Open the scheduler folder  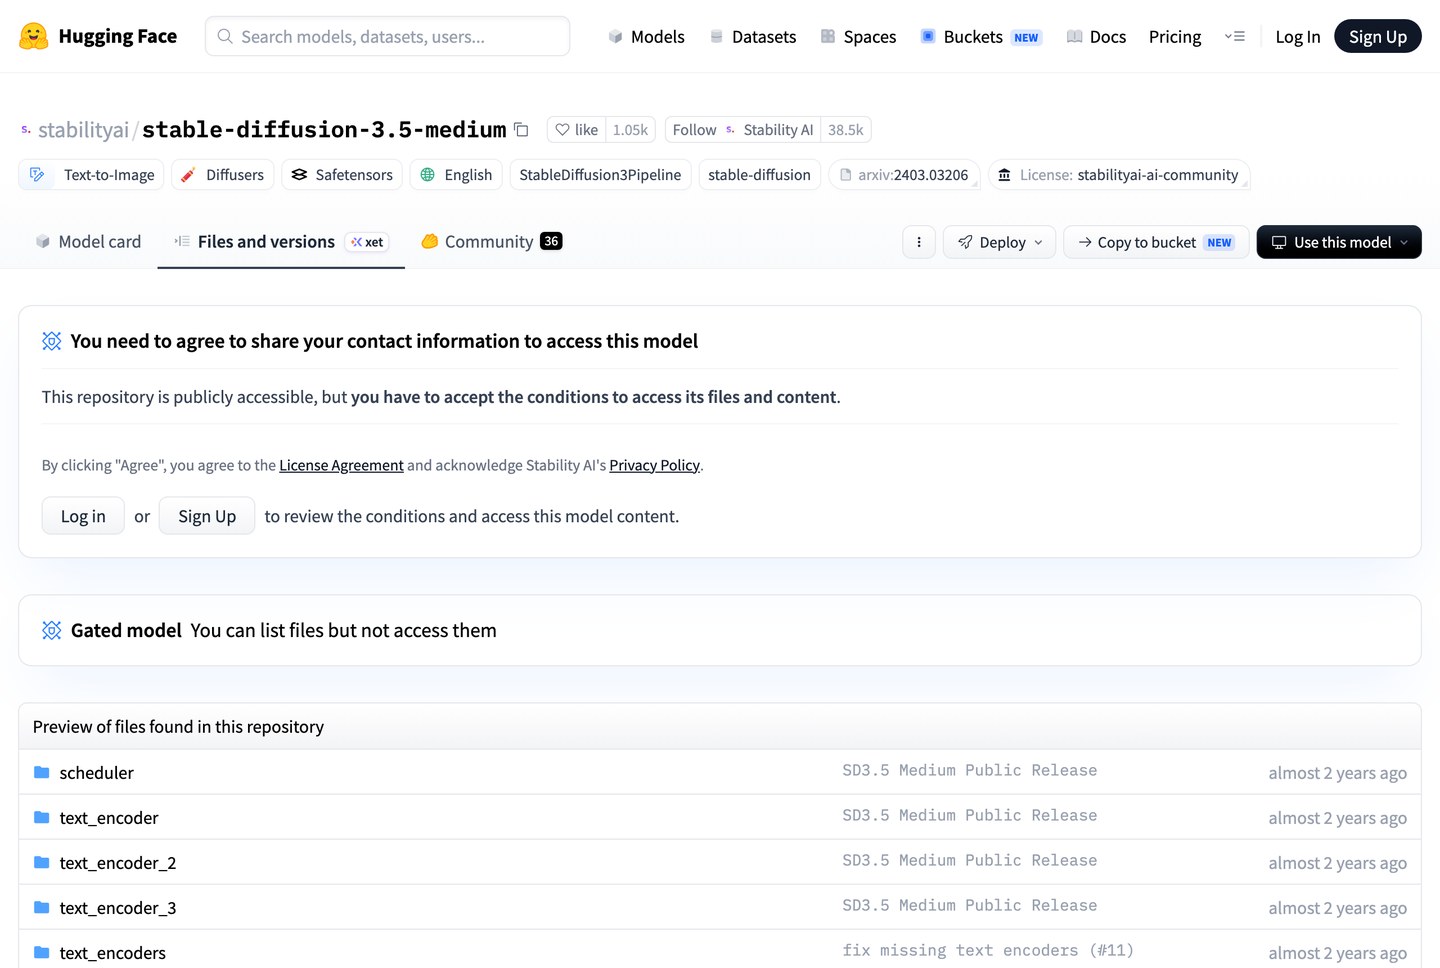(x=96, y=773)
